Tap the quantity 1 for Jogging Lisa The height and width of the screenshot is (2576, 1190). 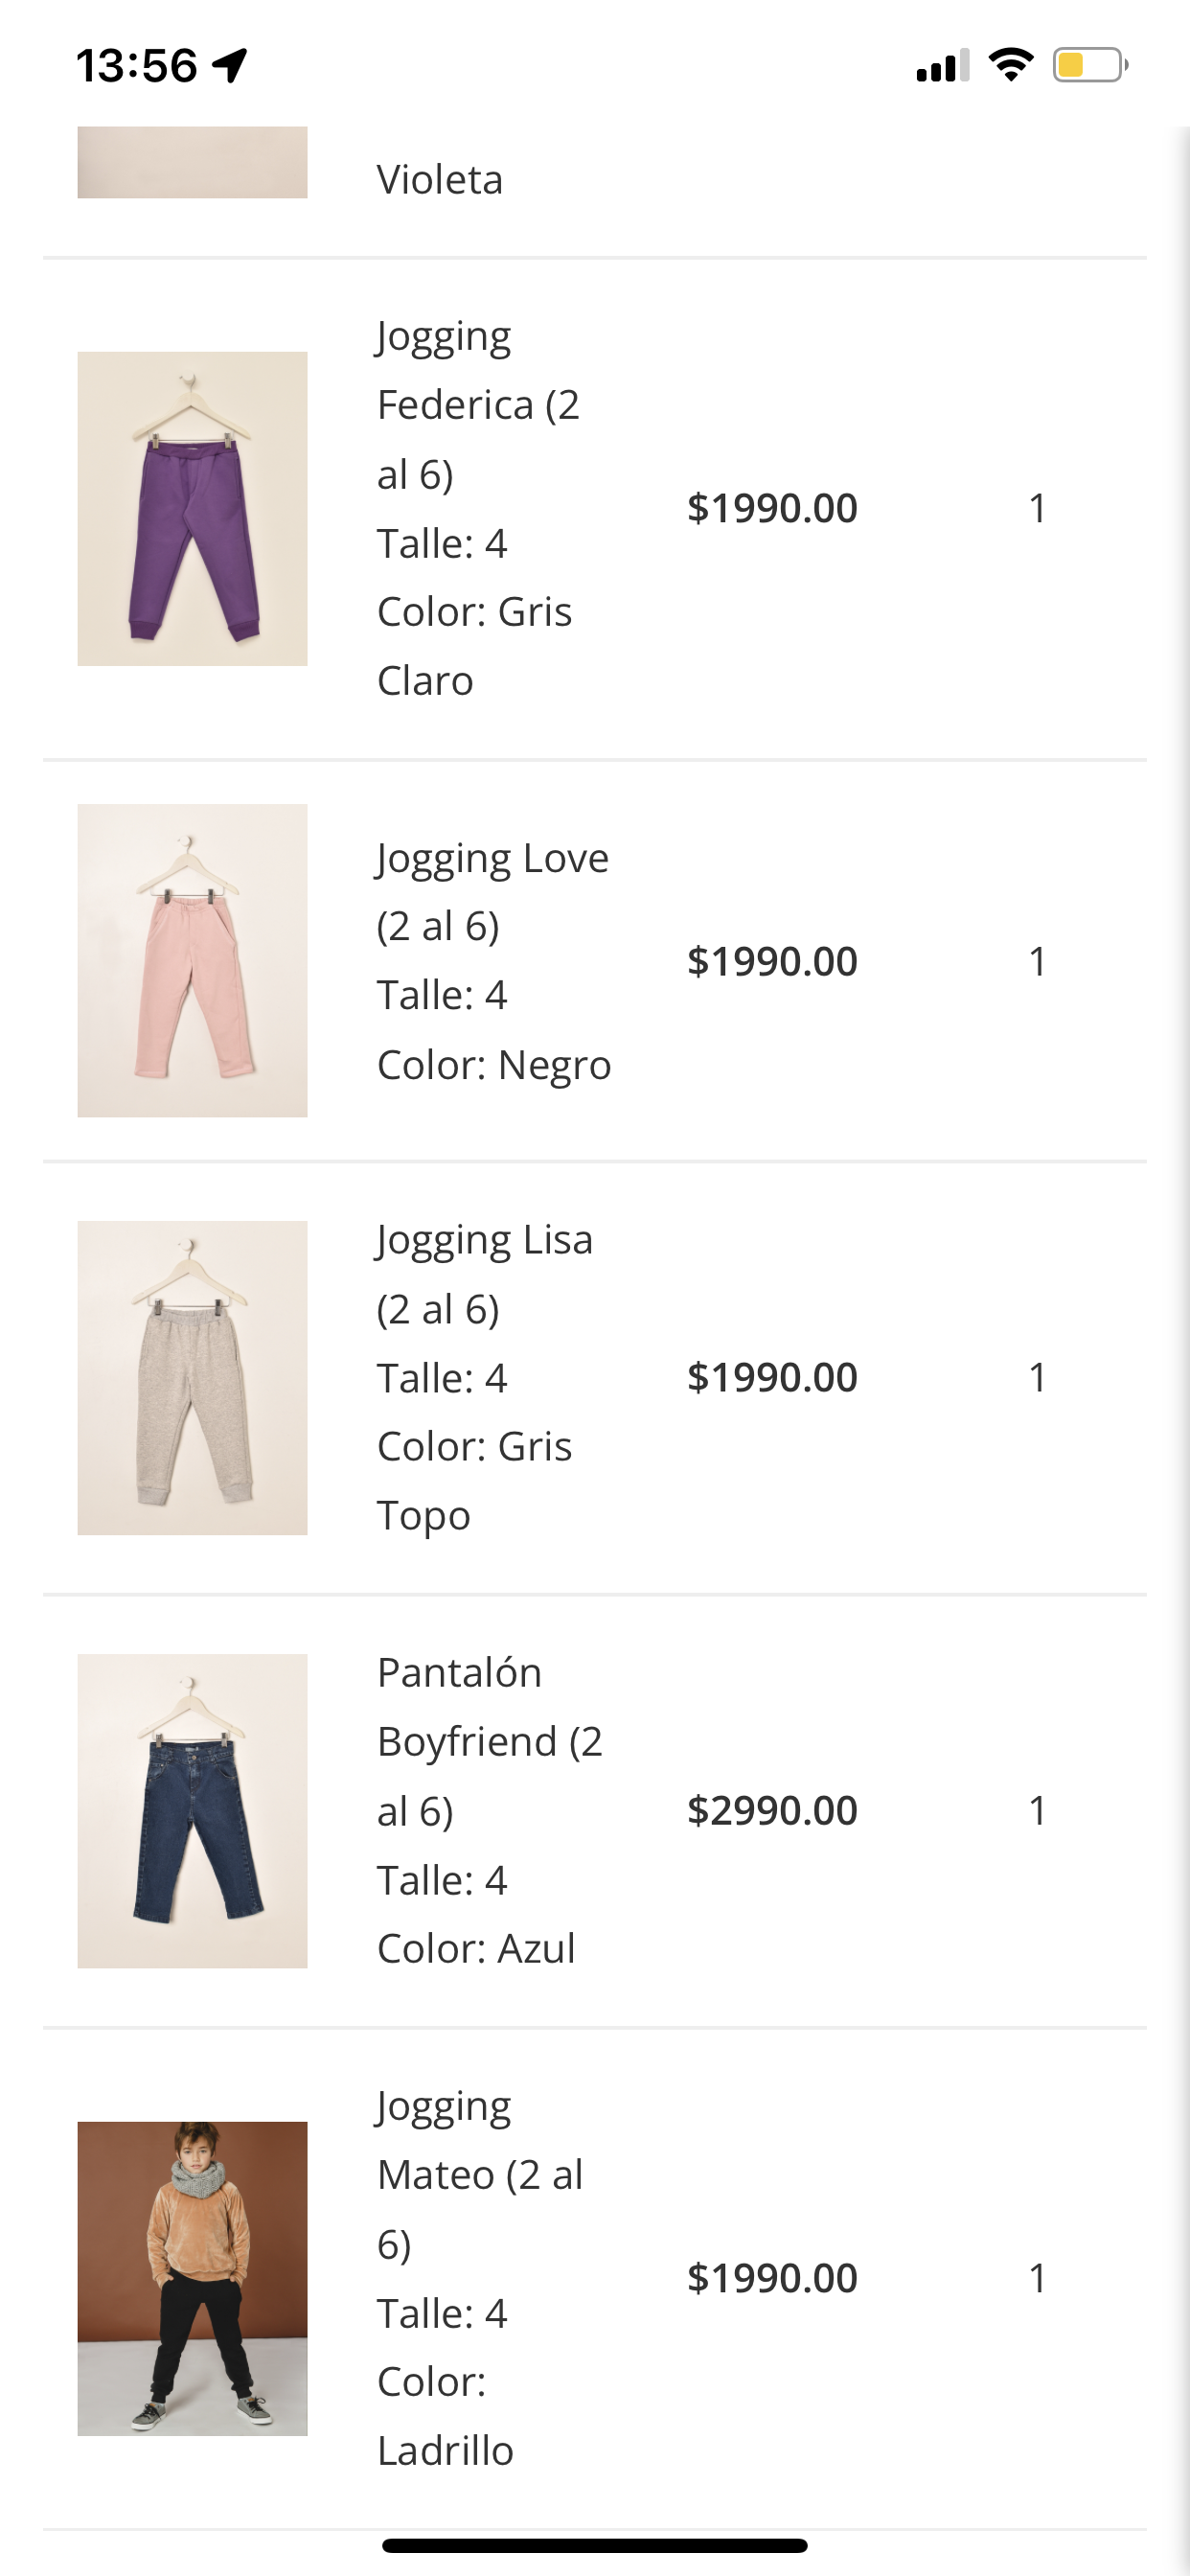1037,1377
